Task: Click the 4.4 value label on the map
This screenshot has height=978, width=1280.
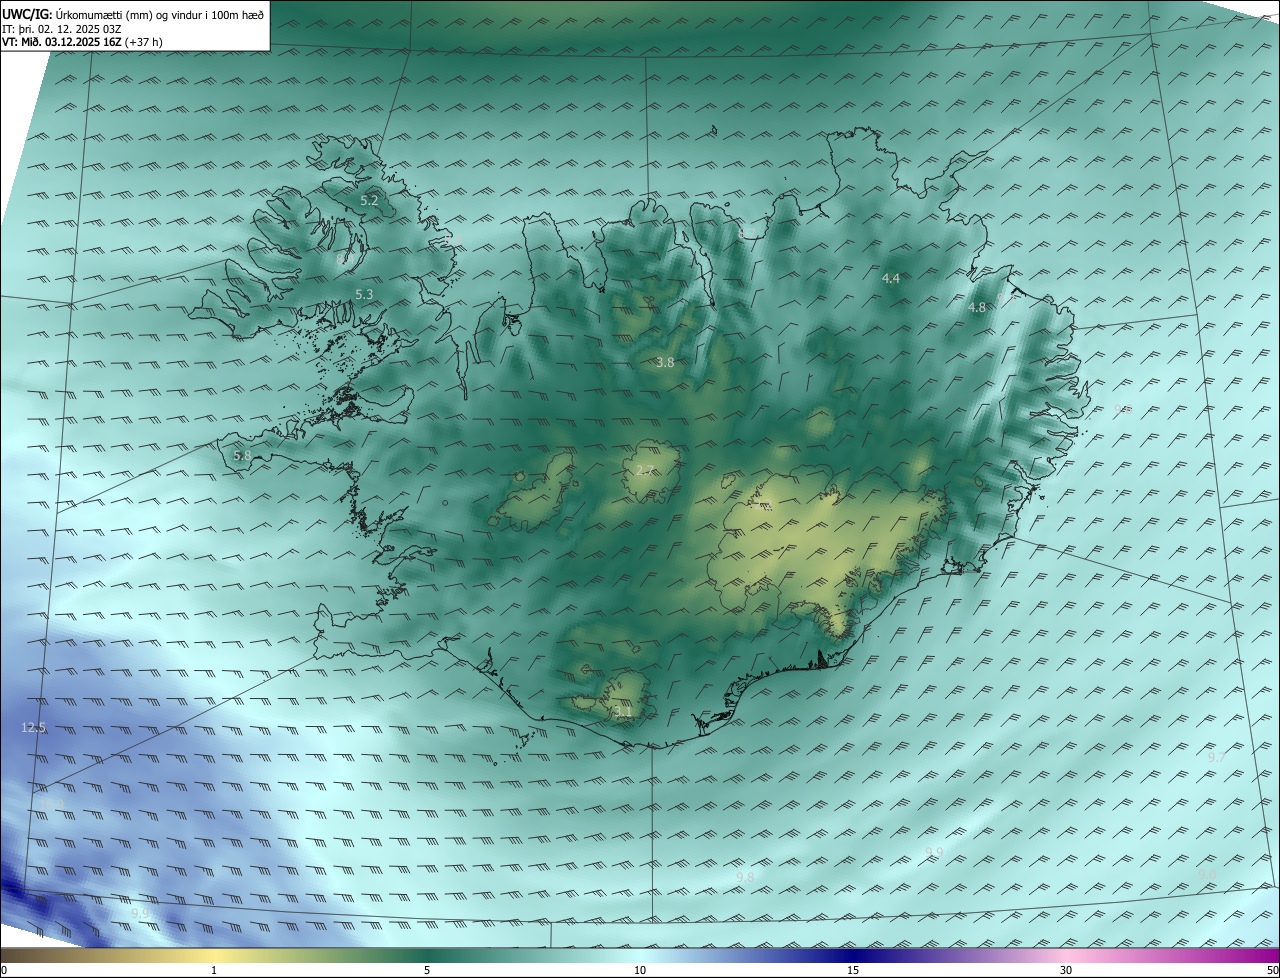Action: tap(891, 278)
